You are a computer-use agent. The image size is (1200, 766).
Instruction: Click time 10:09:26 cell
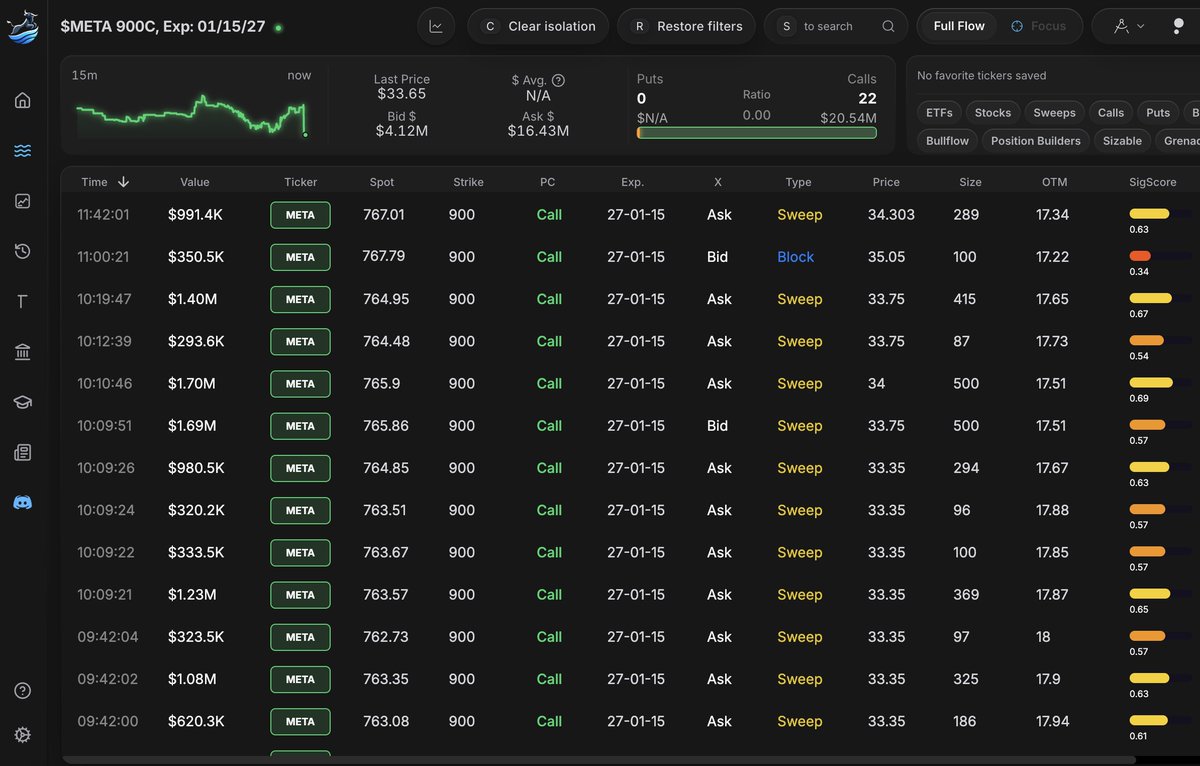[x=107, y=468]
